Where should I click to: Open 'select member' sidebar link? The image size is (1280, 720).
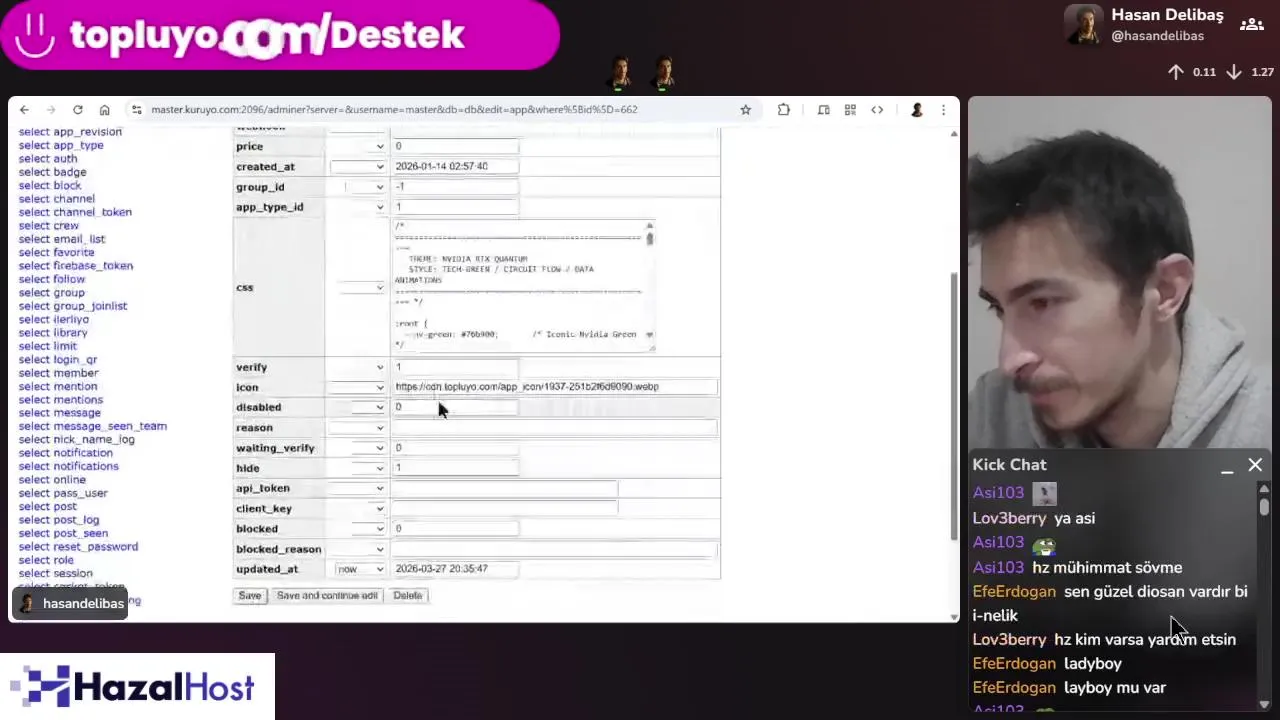[58, 373]
